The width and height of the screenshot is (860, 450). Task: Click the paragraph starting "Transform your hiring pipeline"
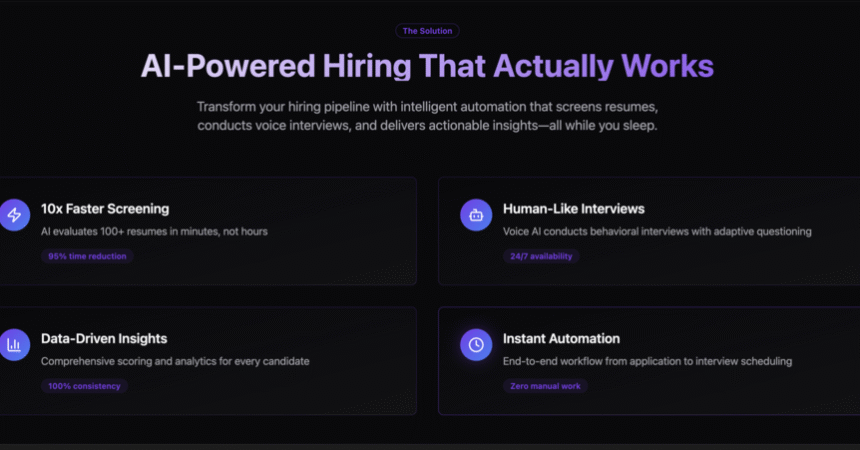tap(427, 116)
